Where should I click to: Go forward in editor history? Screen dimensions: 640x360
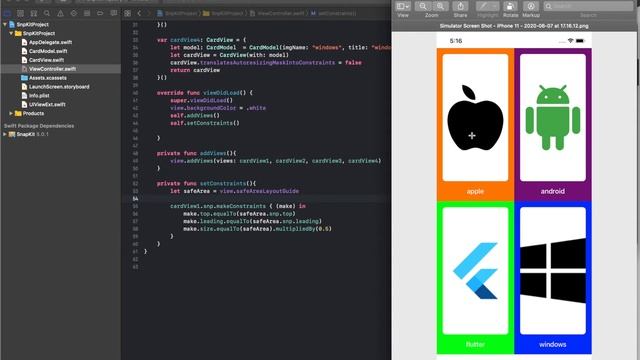(148, 13)
